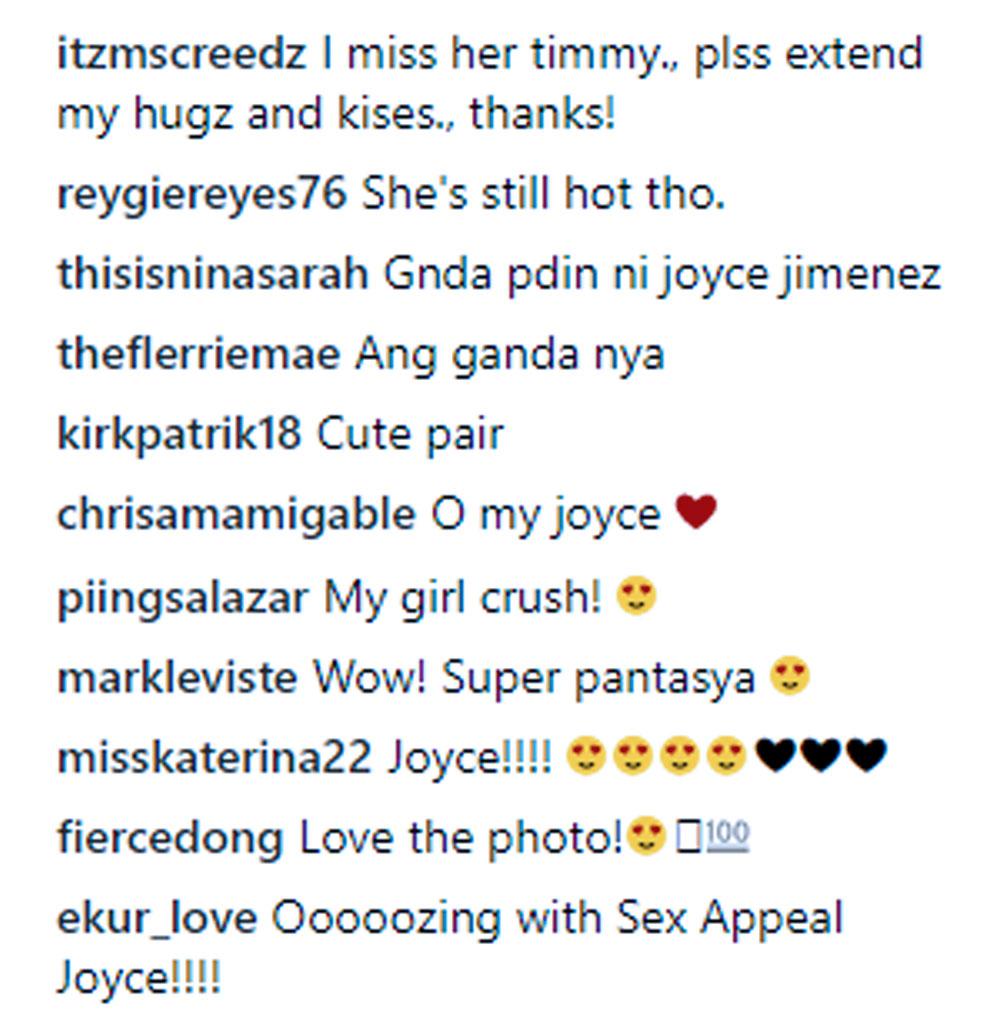Click first heart-eyes emoji in misskaterina22's comment
This screenshot has width=1000, height=1021.
pyautogui.click(x=586, y=756)
